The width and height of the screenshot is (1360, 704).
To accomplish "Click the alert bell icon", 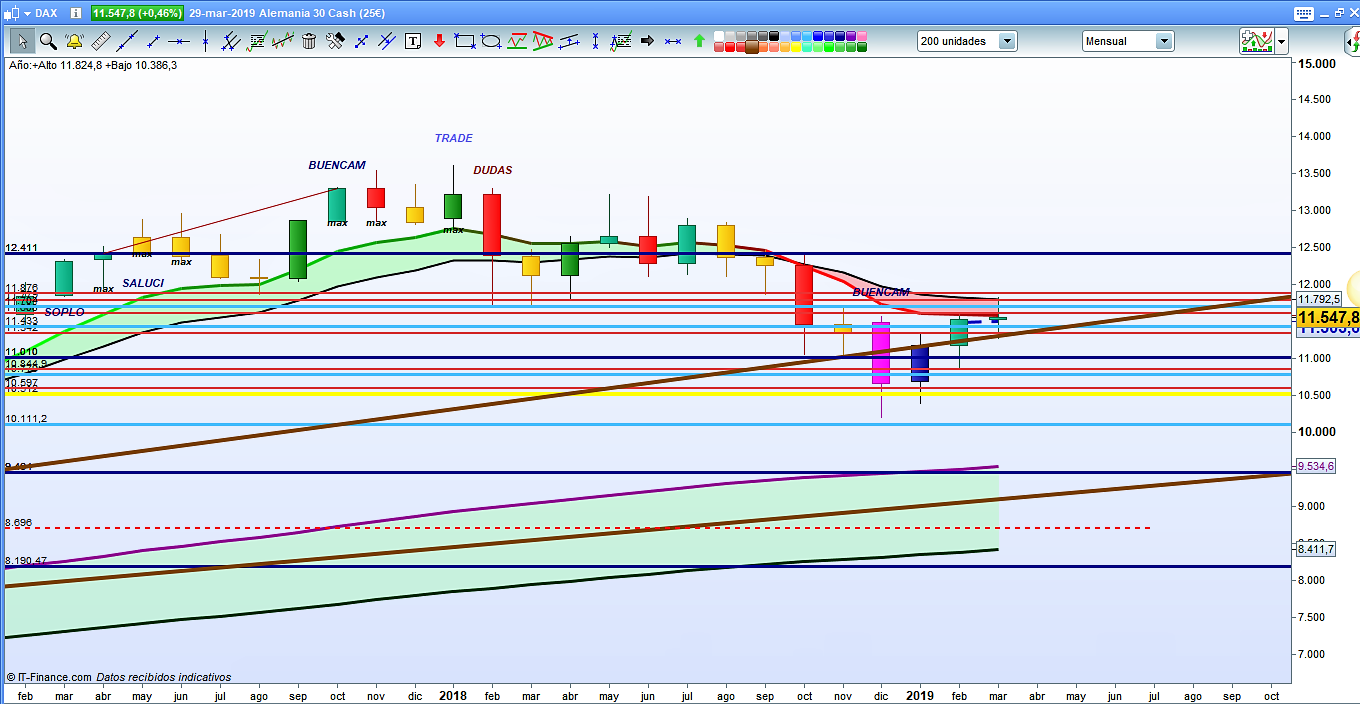I will [x=73, y=41].
